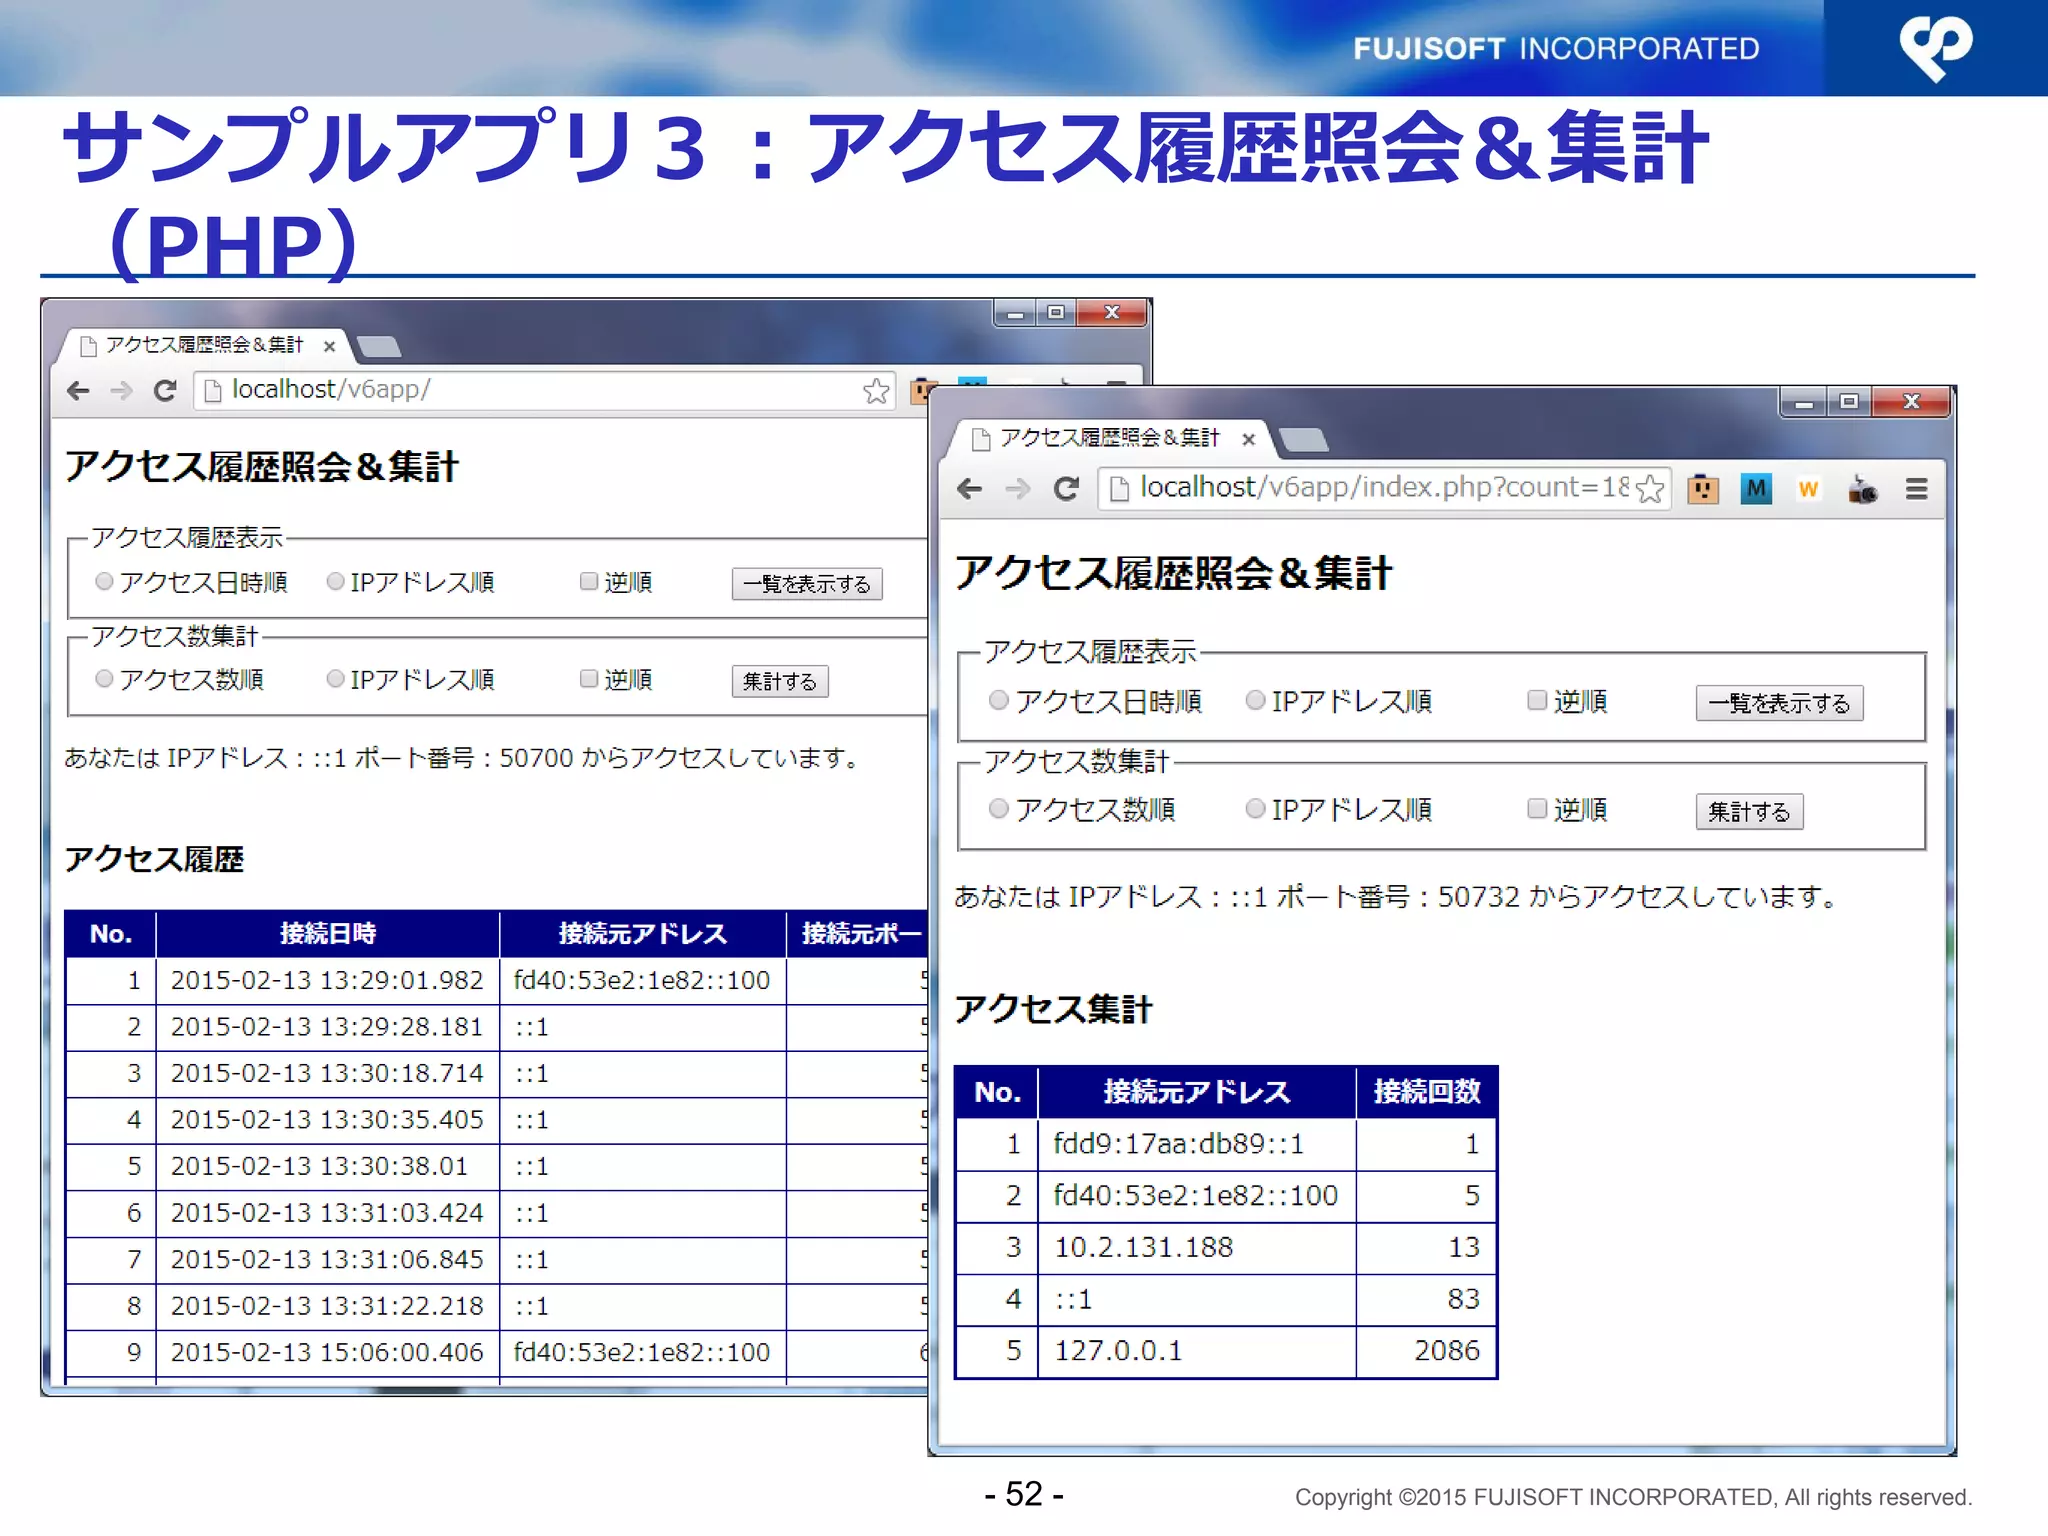Click count value 2086
2048x1536 pixels.
pos(1446,1351)
